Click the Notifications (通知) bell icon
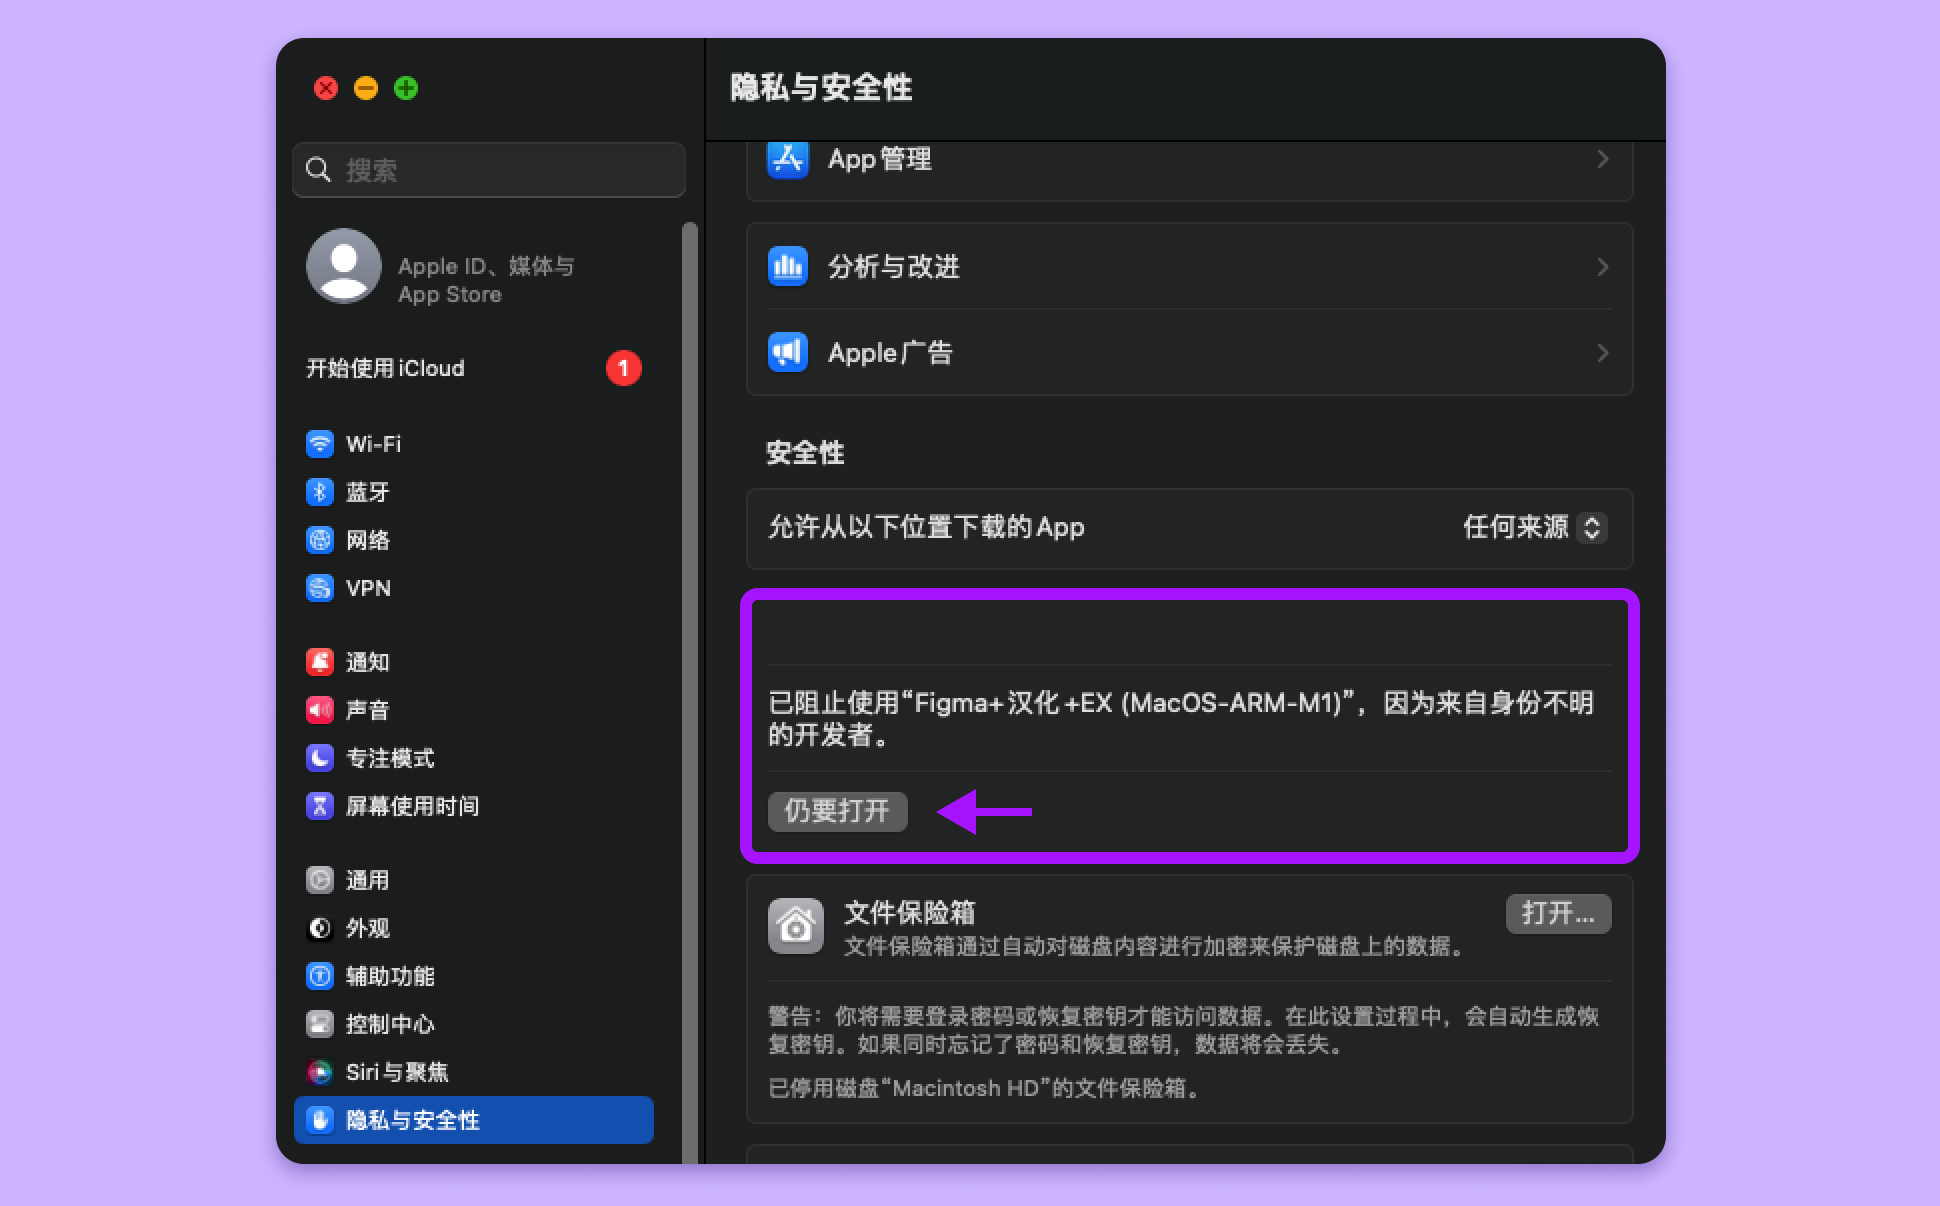 pyautogui.click(x=319, y=662)
